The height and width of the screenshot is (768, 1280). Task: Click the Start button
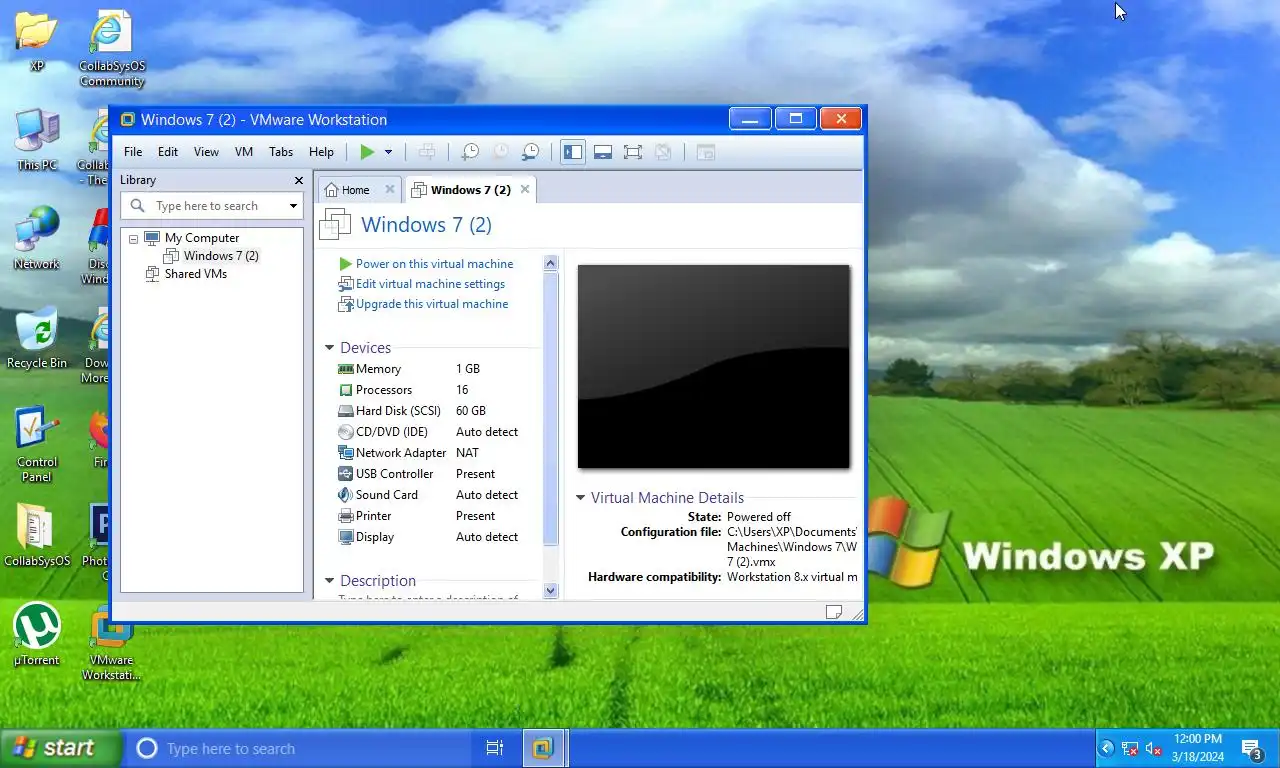tap(60, 748)
